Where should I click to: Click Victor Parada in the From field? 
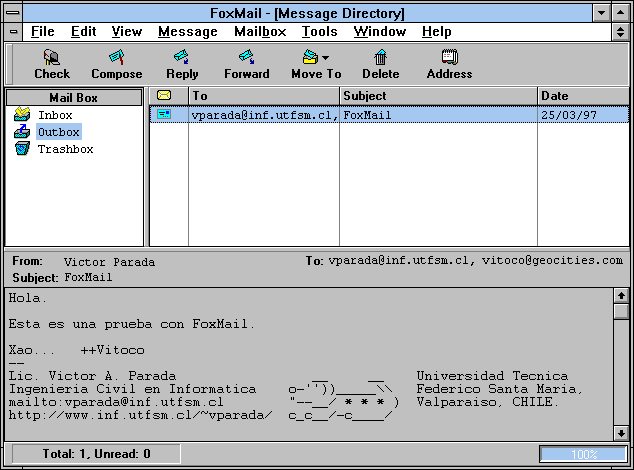coord(109,262)
